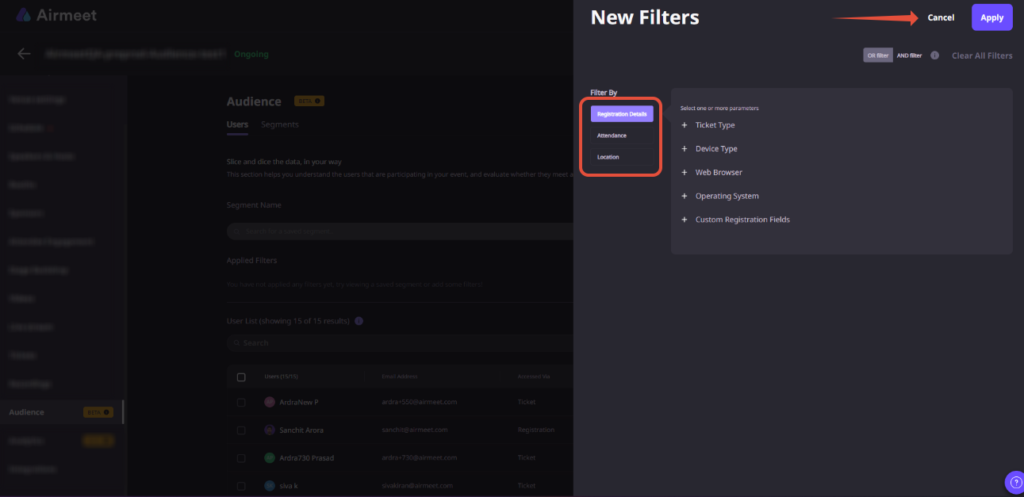Image resolution: width=1024 pixels, height=497 pixels.
Task: Expand the Web Browser parameter
Action: click(x=717, y=172)
